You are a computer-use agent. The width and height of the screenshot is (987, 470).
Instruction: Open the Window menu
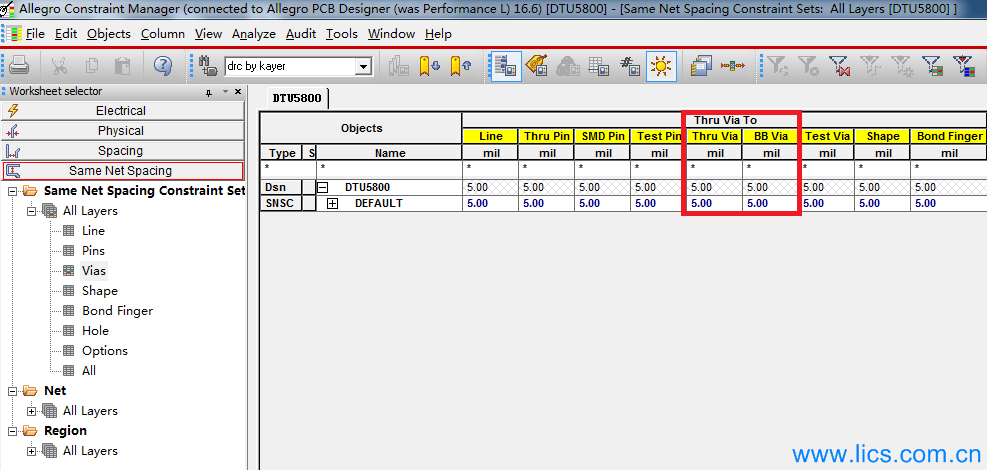coord(392,34)
